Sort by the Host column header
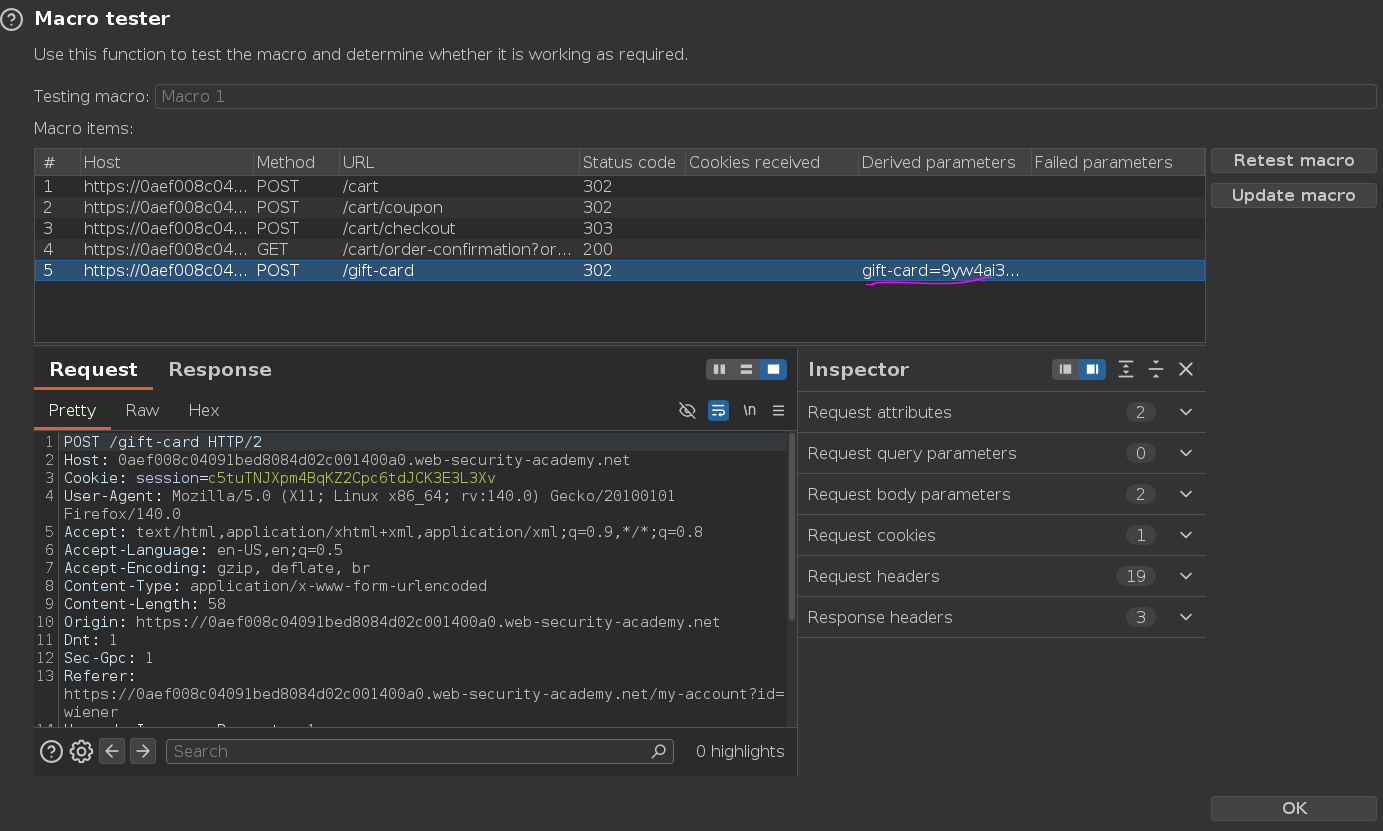 click(166, 162)
